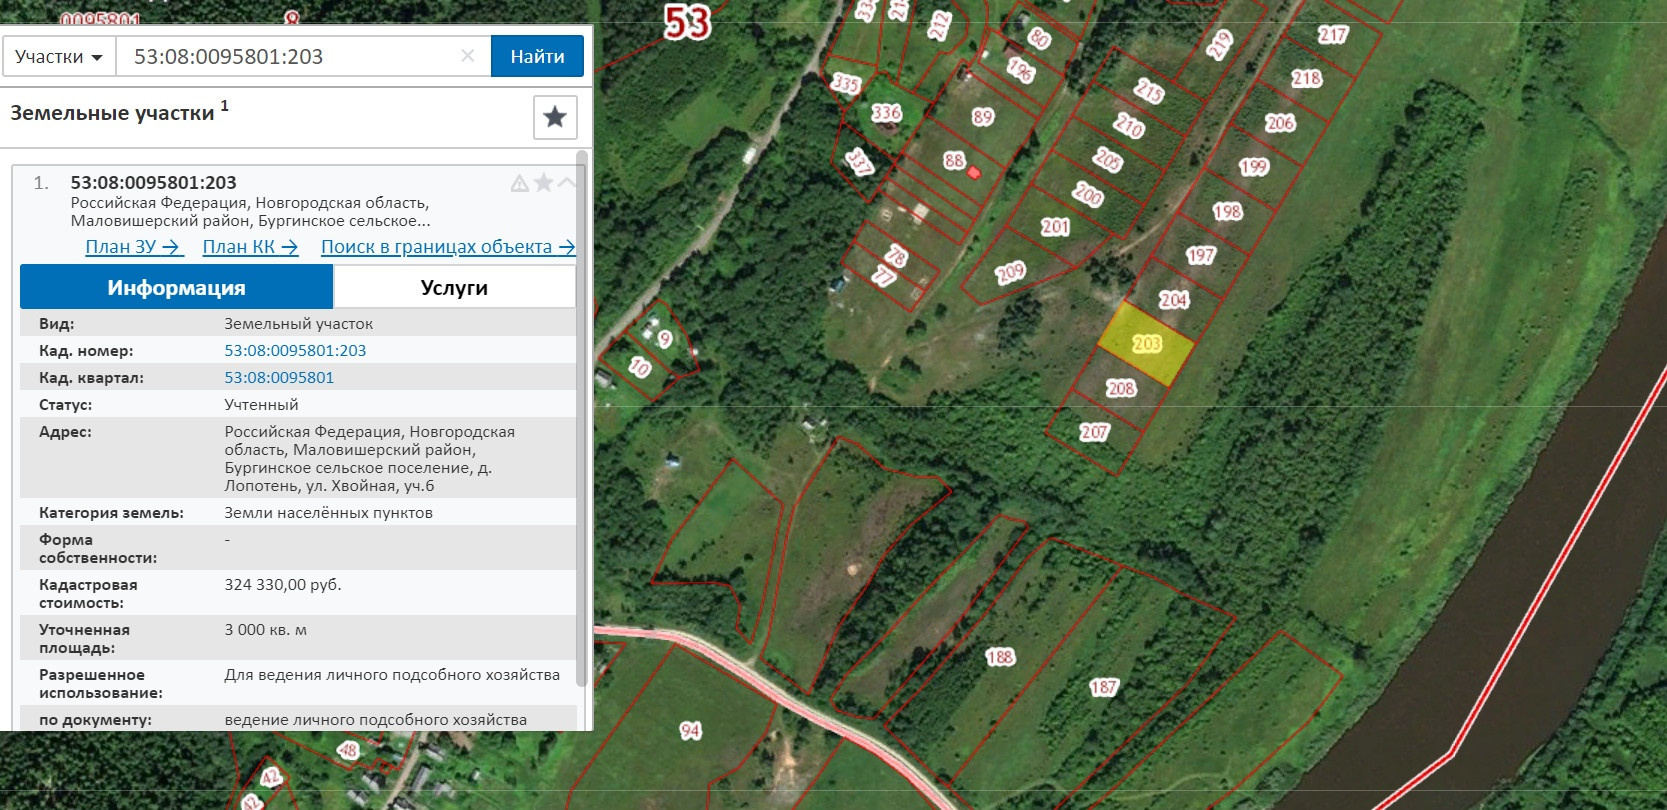Click the Земельный участок type value

[x=298, y=324]
